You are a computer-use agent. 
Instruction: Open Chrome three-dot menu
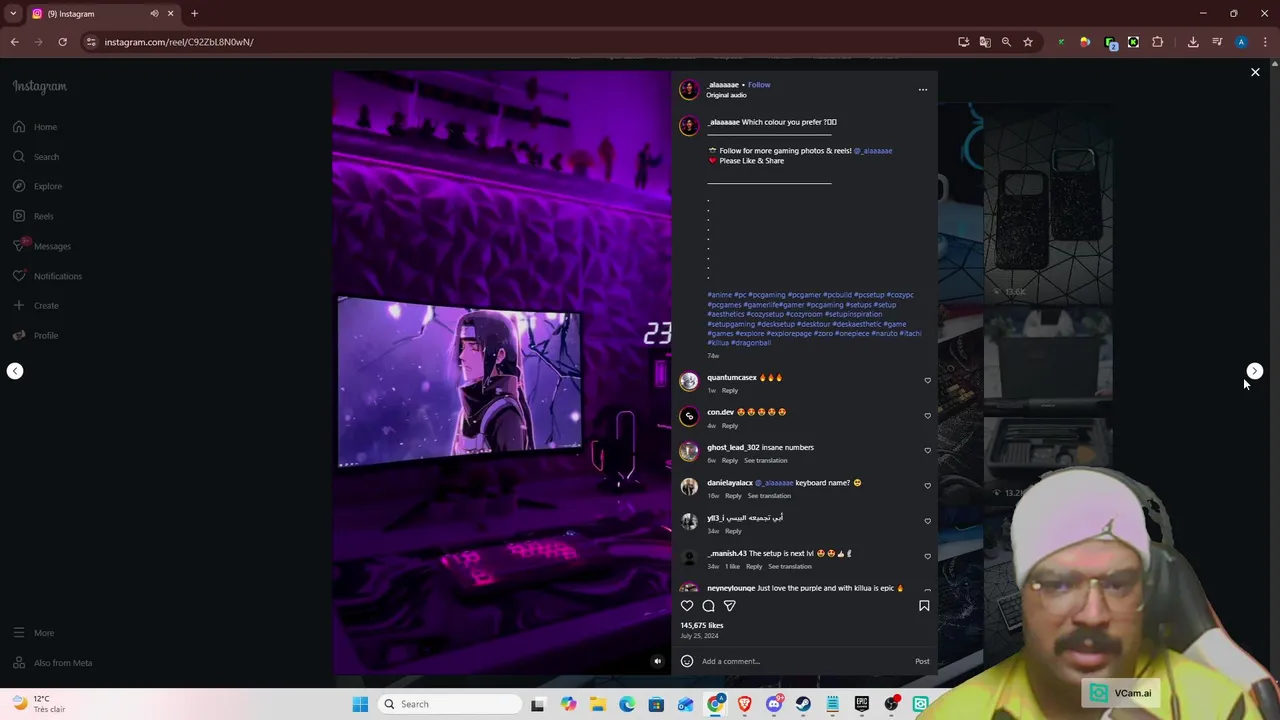pos(1265,42)
